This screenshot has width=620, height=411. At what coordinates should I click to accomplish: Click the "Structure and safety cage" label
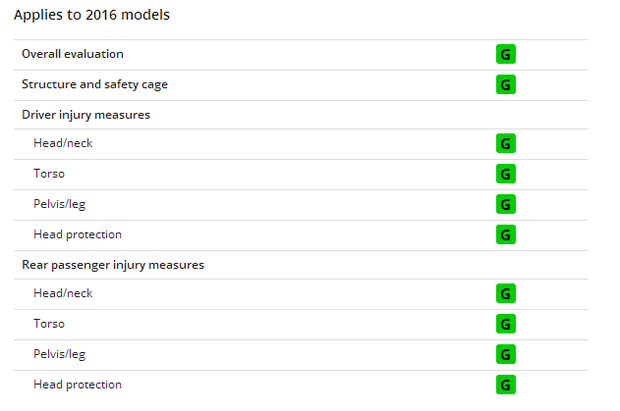95,84
